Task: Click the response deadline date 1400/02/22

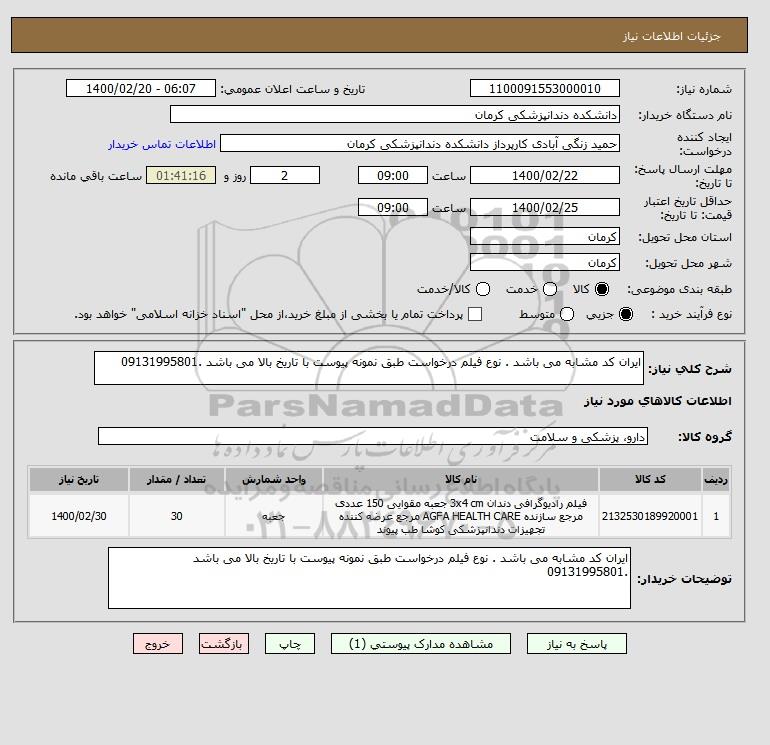Action: [x=545, y=175]
